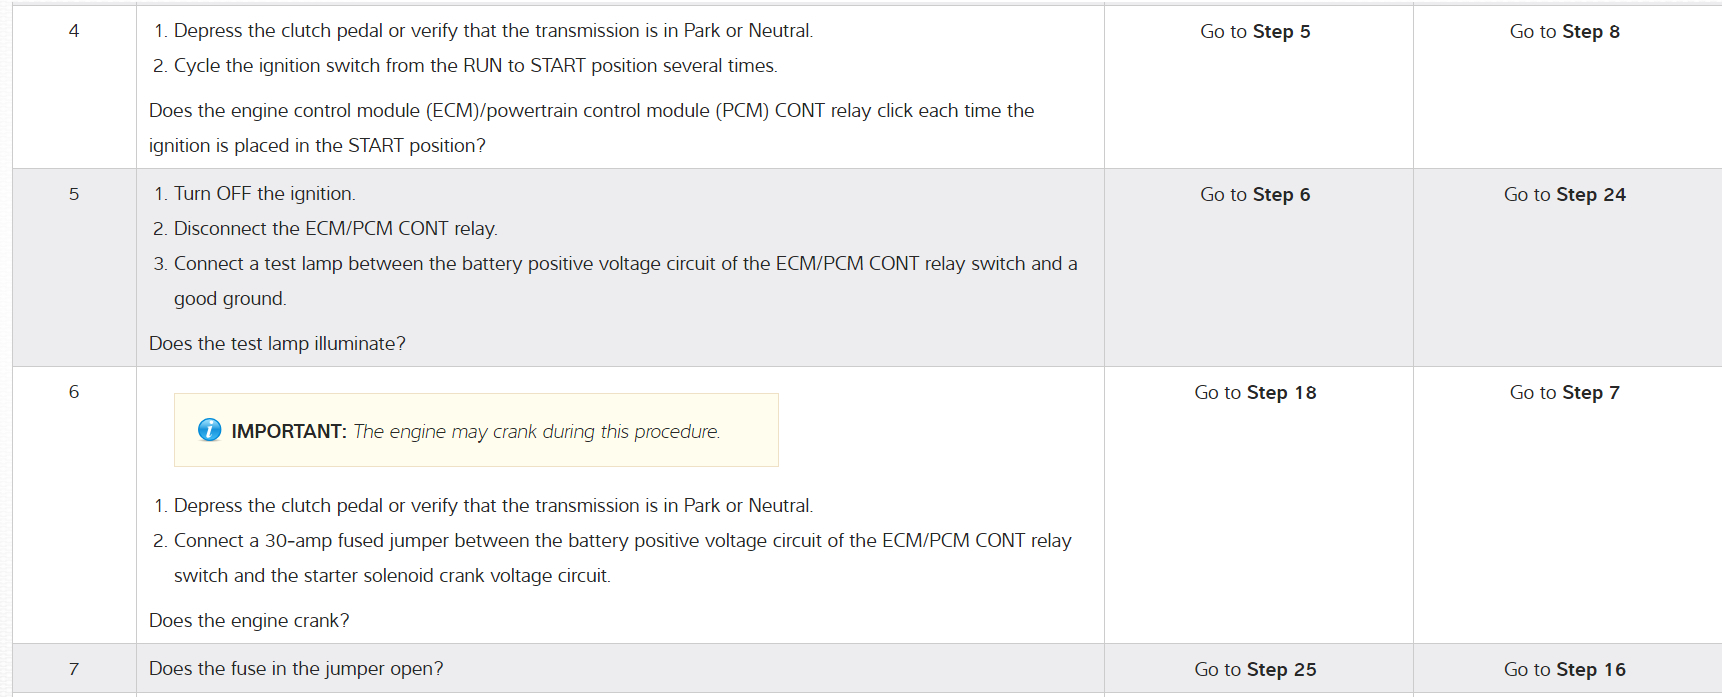Click step number 5 in first column

point(74,194)
